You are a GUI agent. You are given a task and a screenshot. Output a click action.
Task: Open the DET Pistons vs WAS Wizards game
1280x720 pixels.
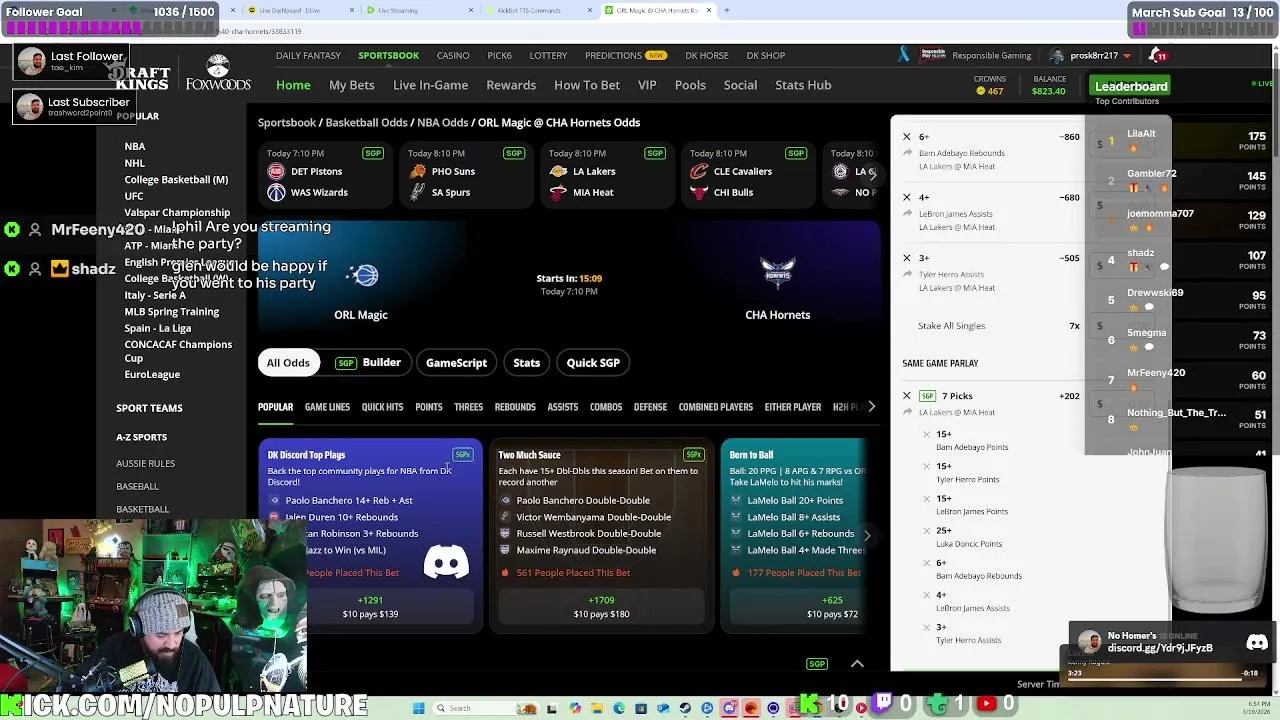[x=324, y=173]
